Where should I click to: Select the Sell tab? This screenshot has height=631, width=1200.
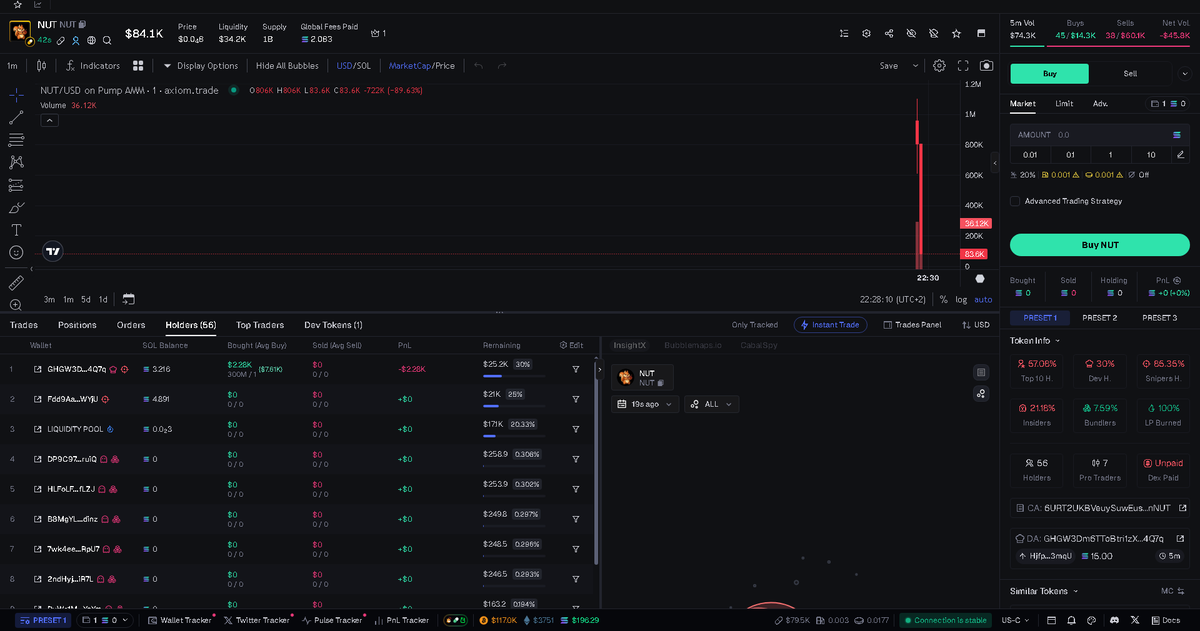pos(1130,73)
